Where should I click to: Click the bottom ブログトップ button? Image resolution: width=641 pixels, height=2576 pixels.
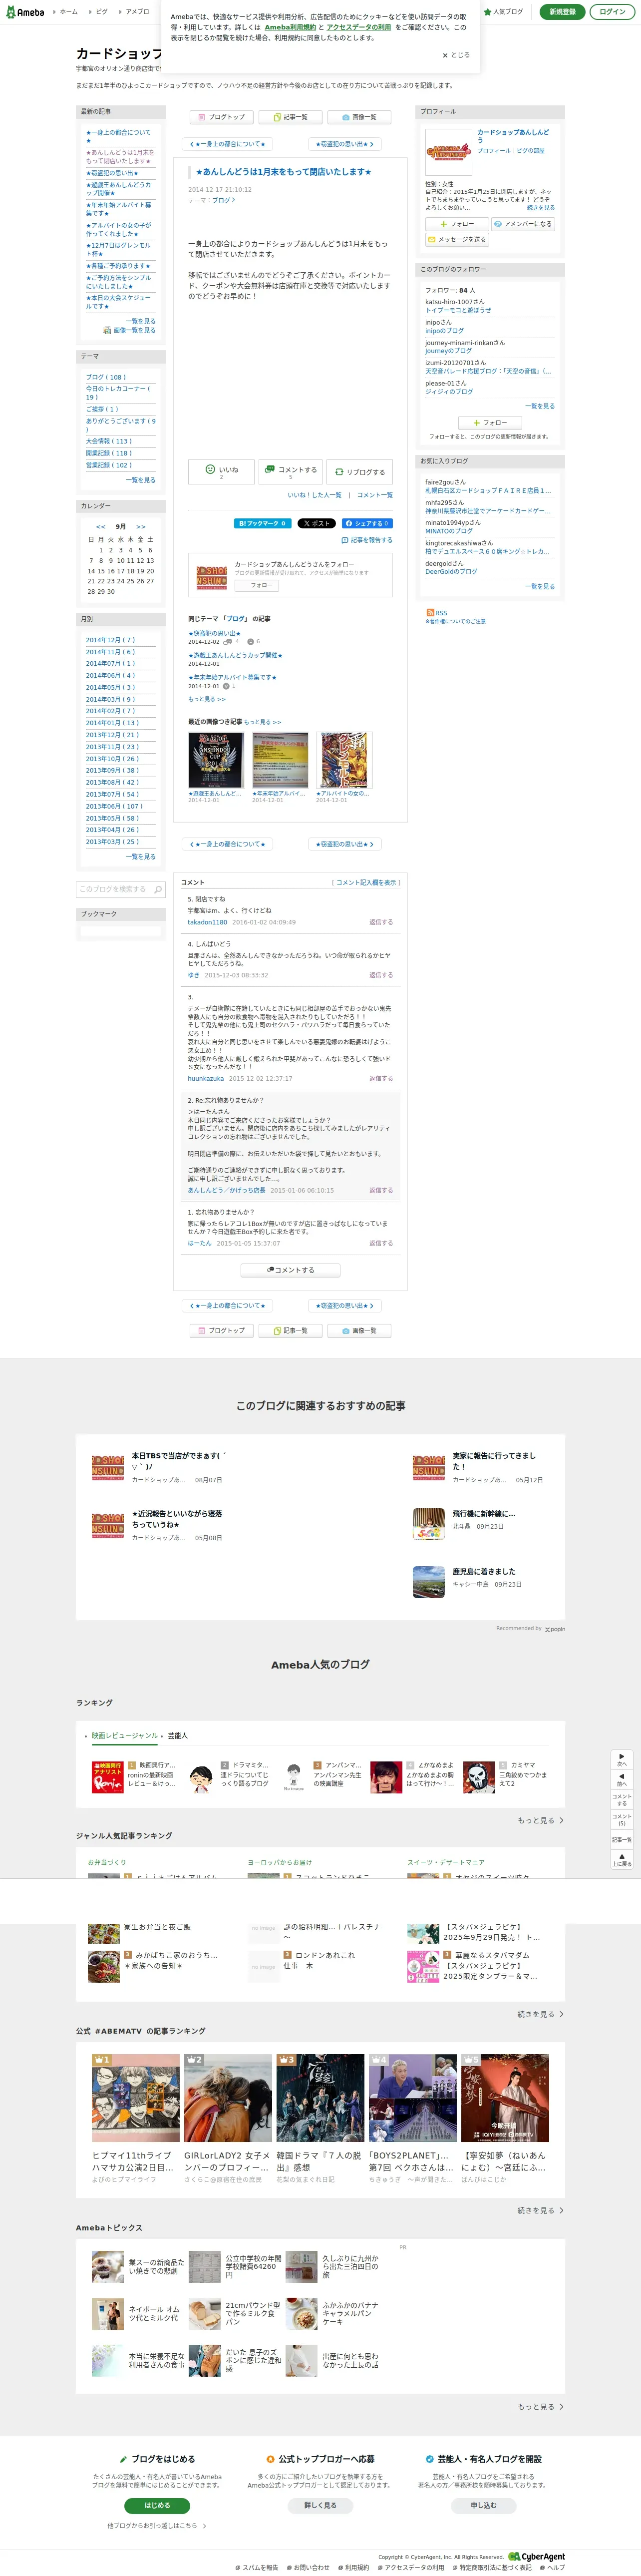point(222,1331)
